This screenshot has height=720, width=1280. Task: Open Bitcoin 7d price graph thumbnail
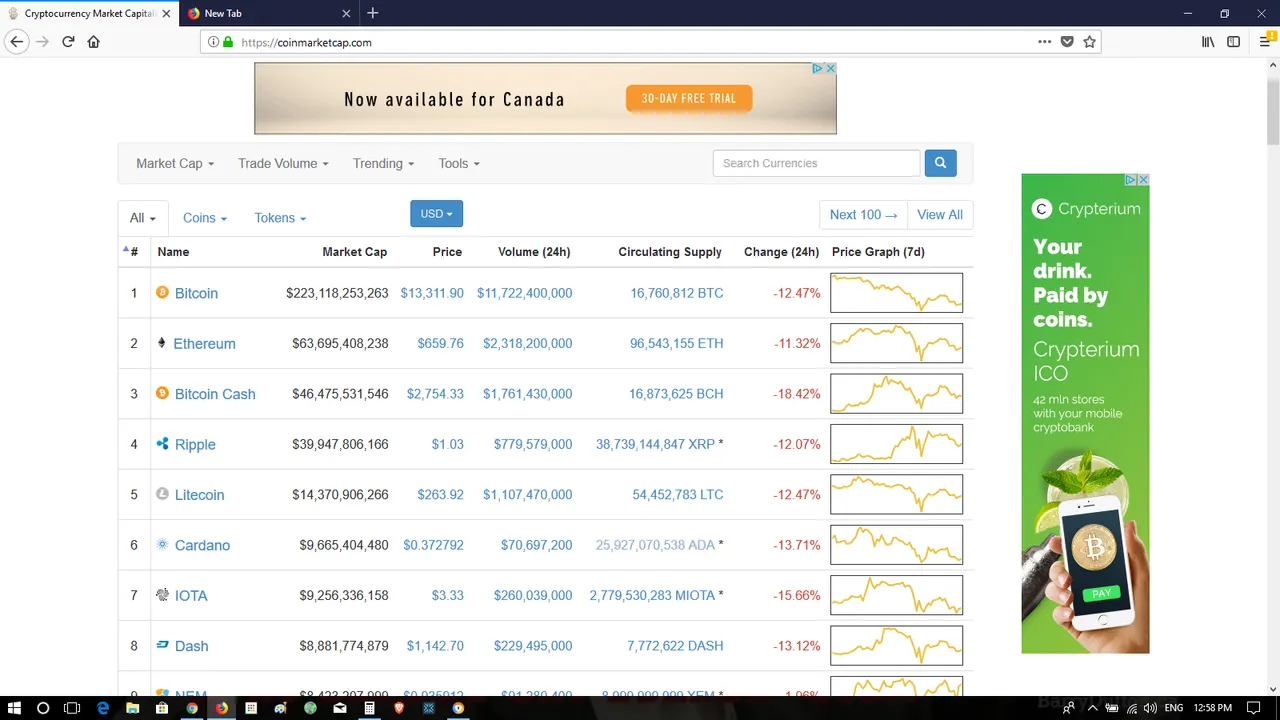[x=896, y=293]
